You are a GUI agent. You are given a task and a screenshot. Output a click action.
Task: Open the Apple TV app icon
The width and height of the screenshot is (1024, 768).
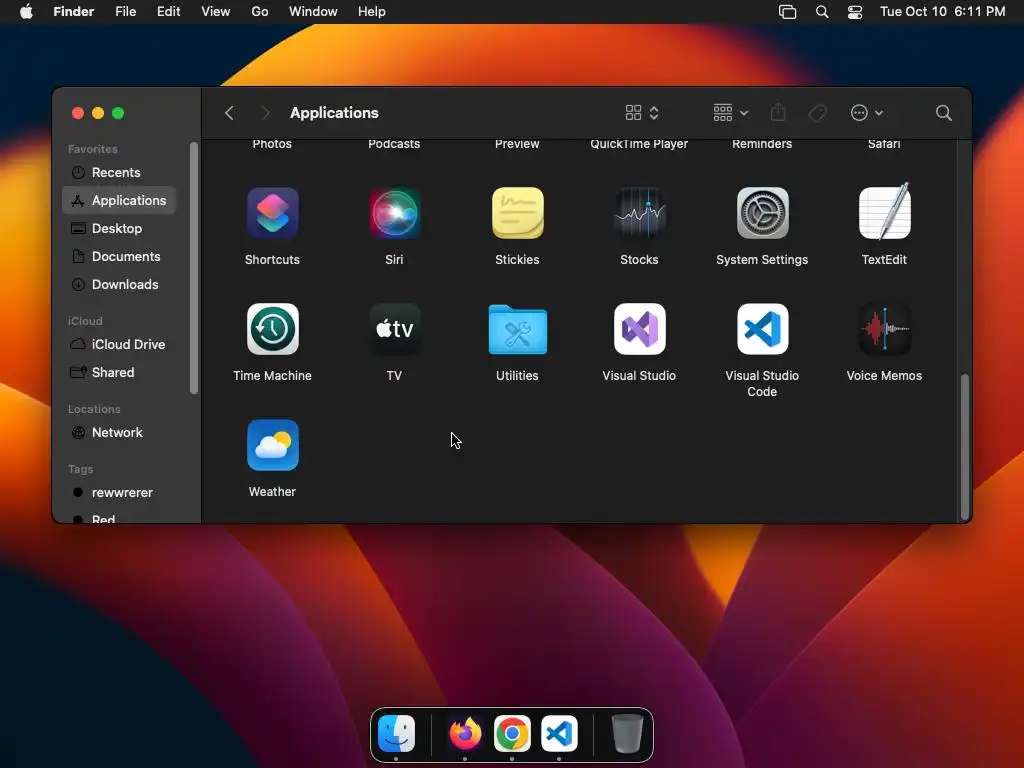394,329
